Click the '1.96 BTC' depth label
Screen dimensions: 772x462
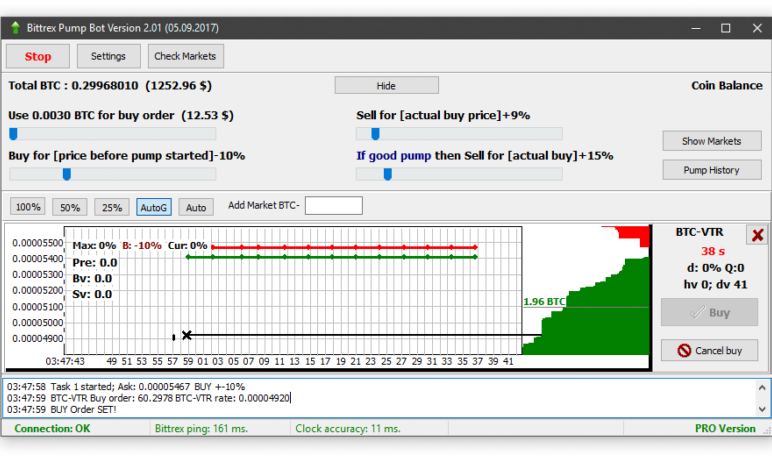click(544, 301)
